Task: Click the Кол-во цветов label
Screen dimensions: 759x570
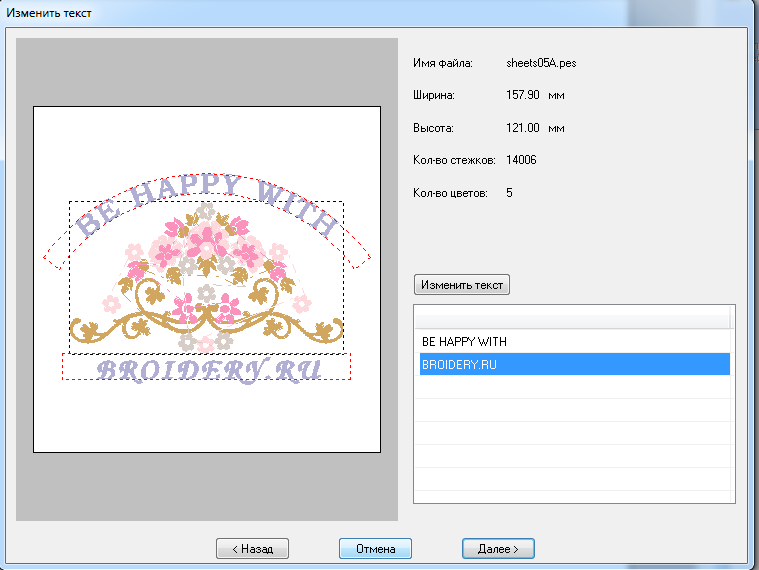Action: 449,192
